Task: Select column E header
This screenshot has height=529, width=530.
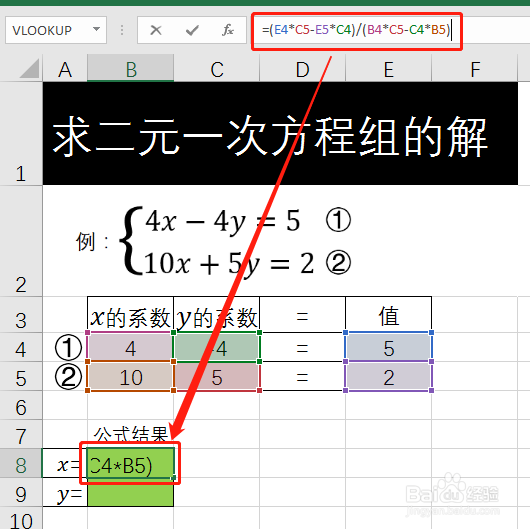Action: [x=389, y=69]
